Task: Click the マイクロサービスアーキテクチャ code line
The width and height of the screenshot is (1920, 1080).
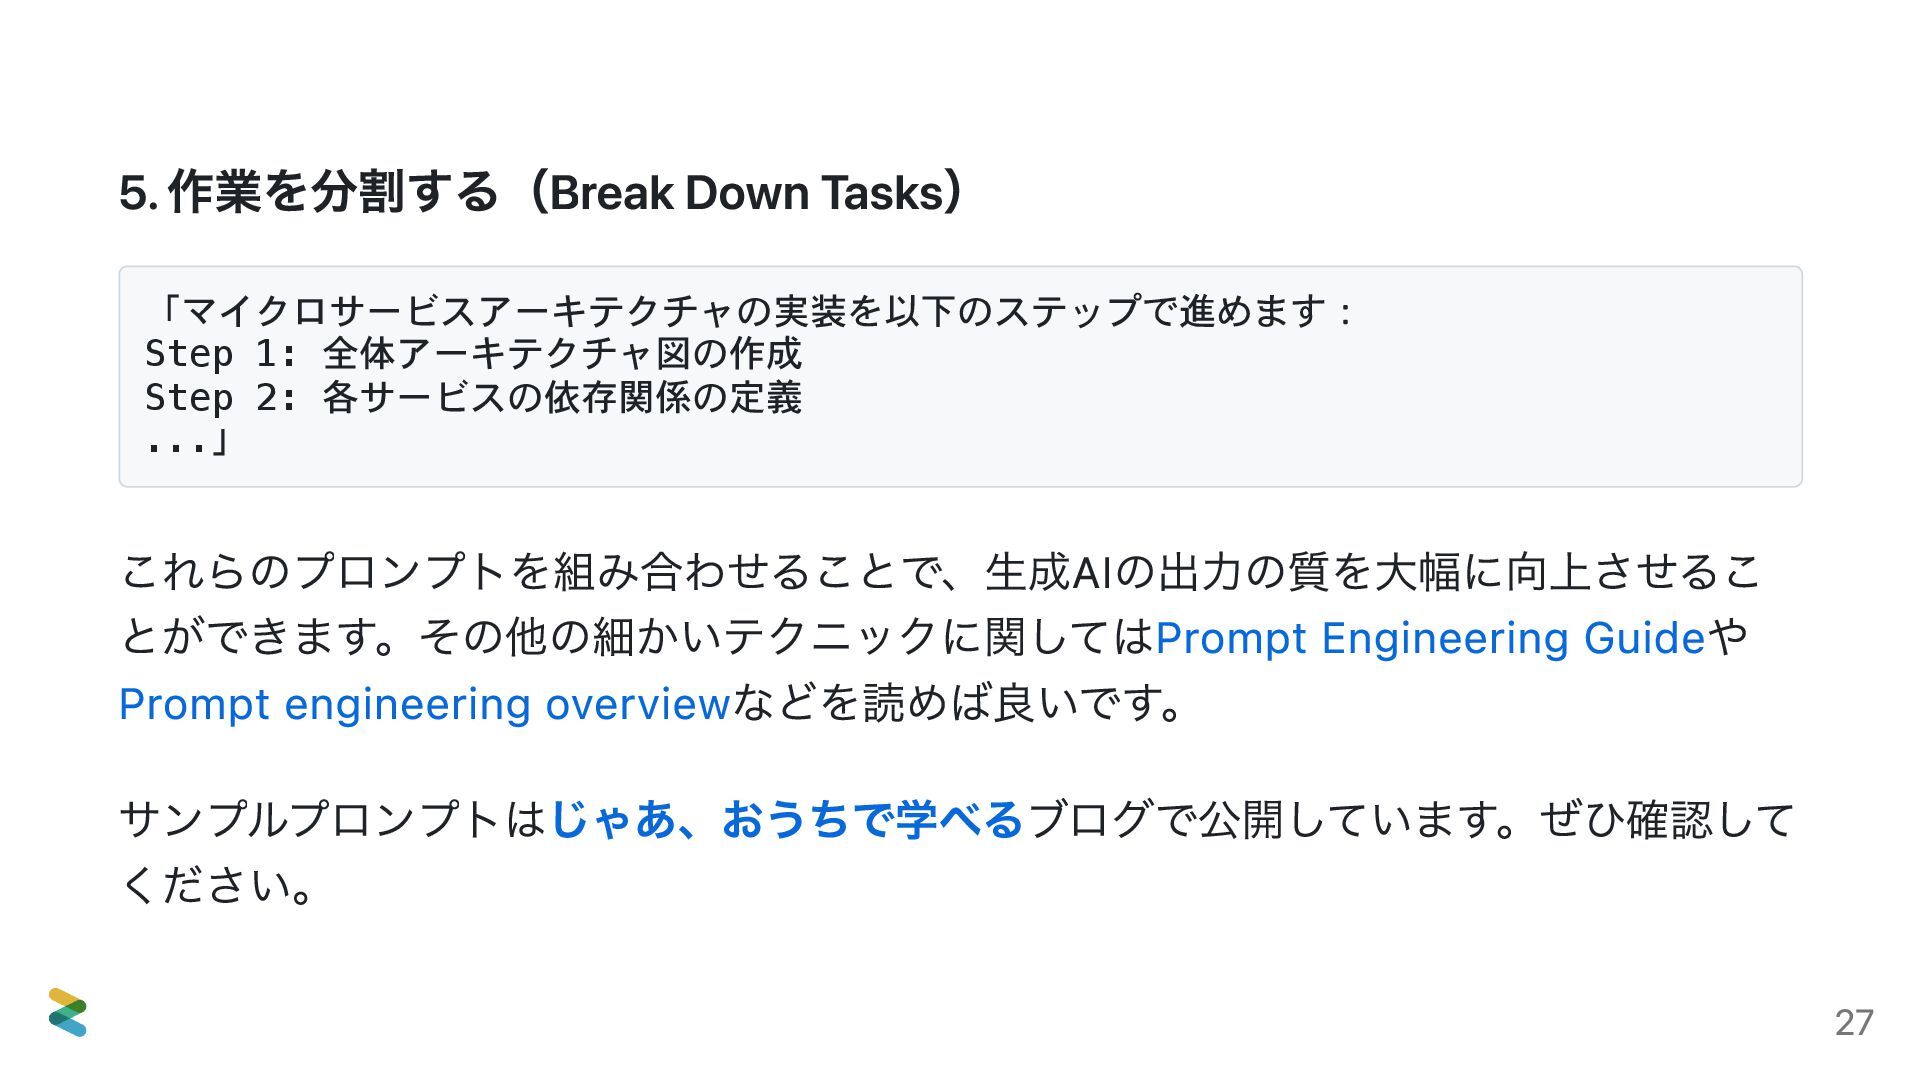Action: pyautogui.click(x=750, y=311)
